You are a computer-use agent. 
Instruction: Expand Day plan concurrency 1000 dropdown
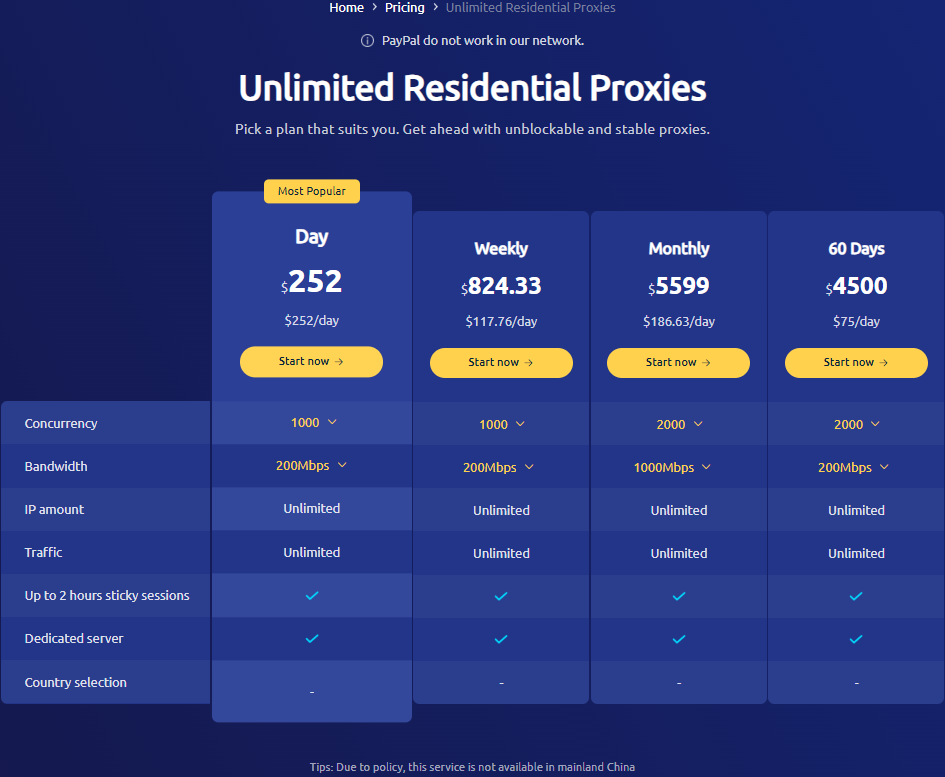click(313, 423)
